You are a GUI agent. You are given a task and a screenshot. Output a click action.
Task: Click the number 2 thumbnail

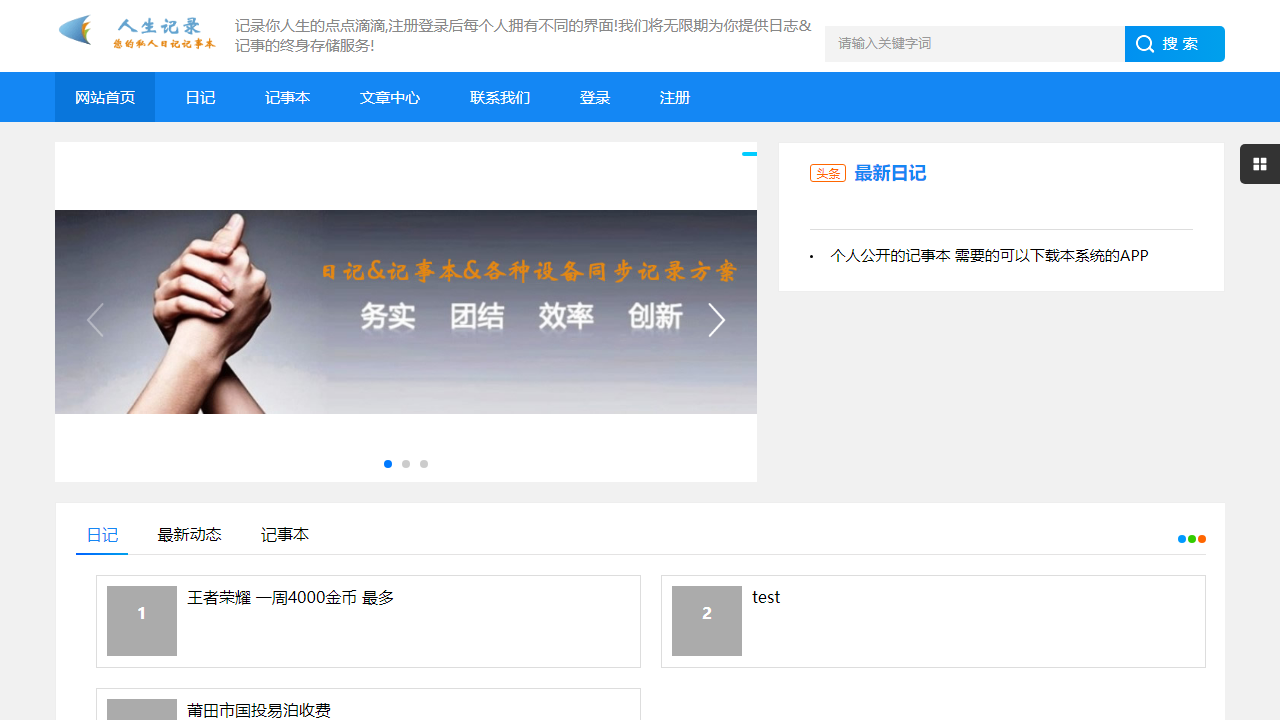pos(707,621)
